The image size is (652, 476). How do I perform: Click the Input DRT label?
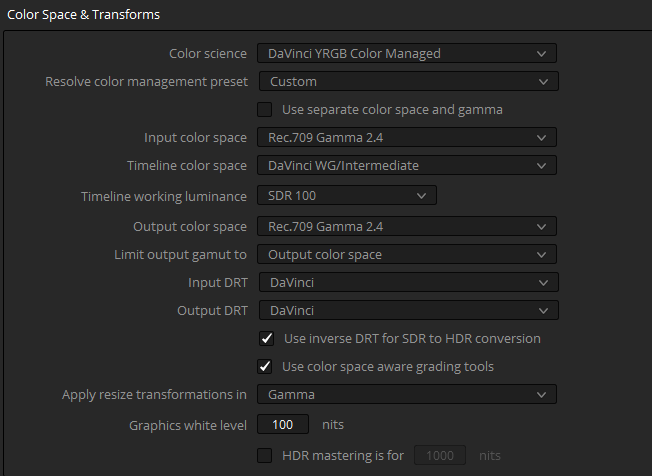218,283
